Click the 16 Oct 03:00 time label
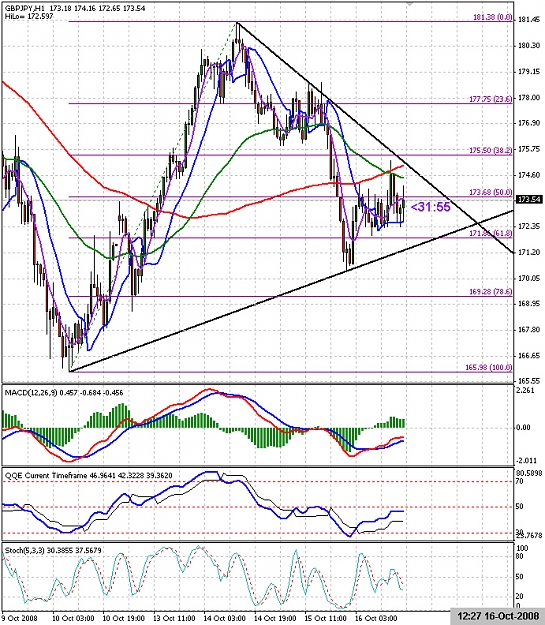 click(376, 618)
